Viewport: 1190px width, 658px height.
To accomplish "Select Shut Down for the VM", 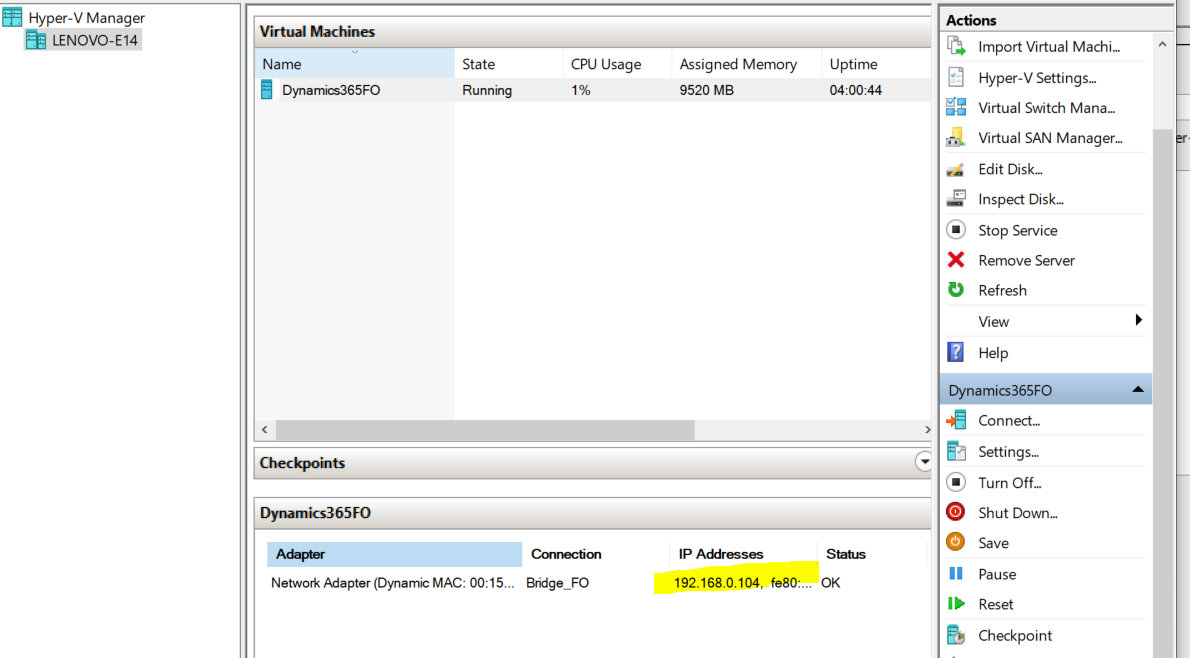I will click(1018, 512).
